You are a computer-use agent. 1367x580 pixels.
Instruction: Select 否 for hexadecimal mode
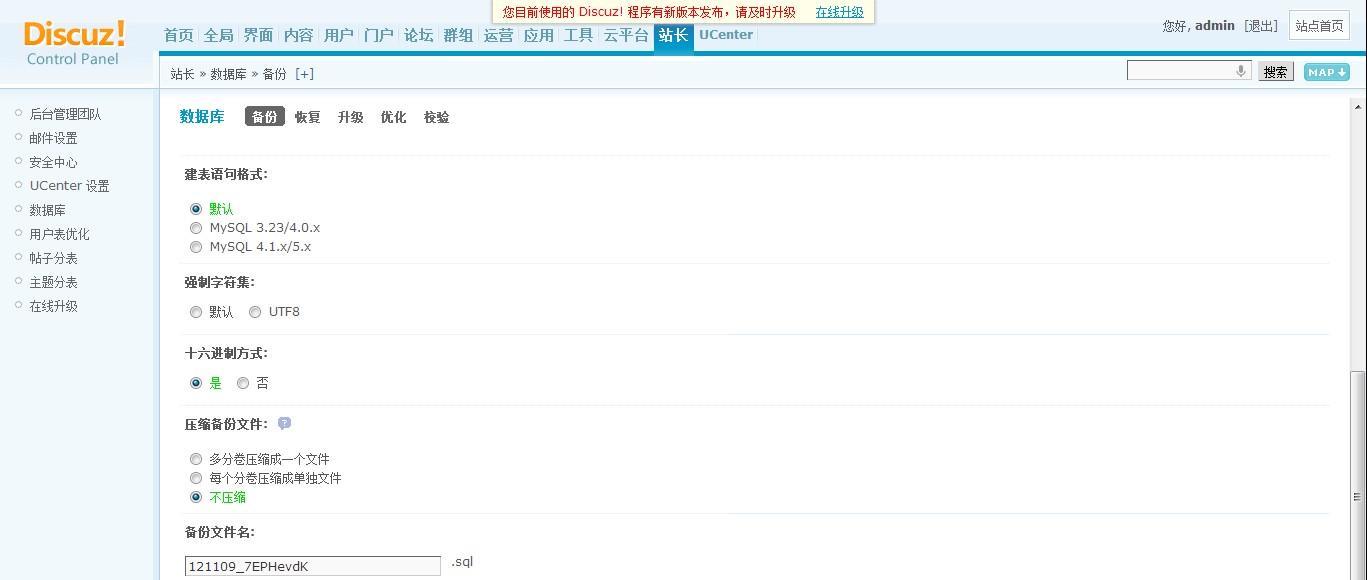pos(243,382)
